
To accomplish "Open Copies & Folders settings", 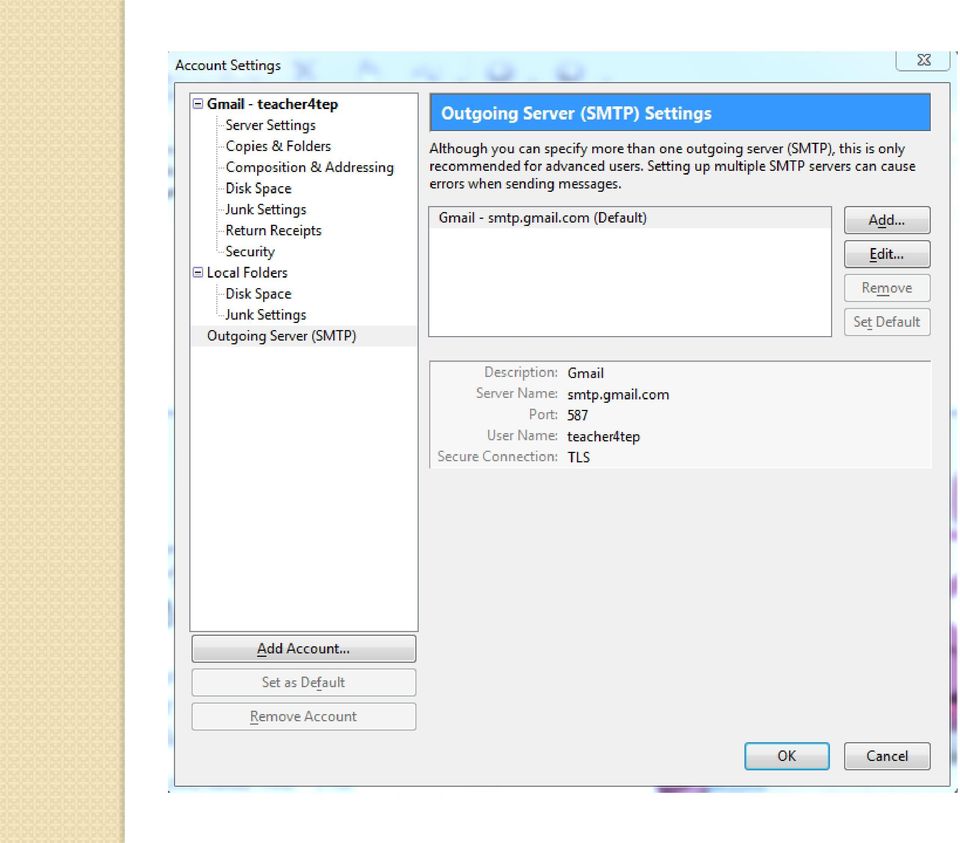I will [x=278, y=146].
